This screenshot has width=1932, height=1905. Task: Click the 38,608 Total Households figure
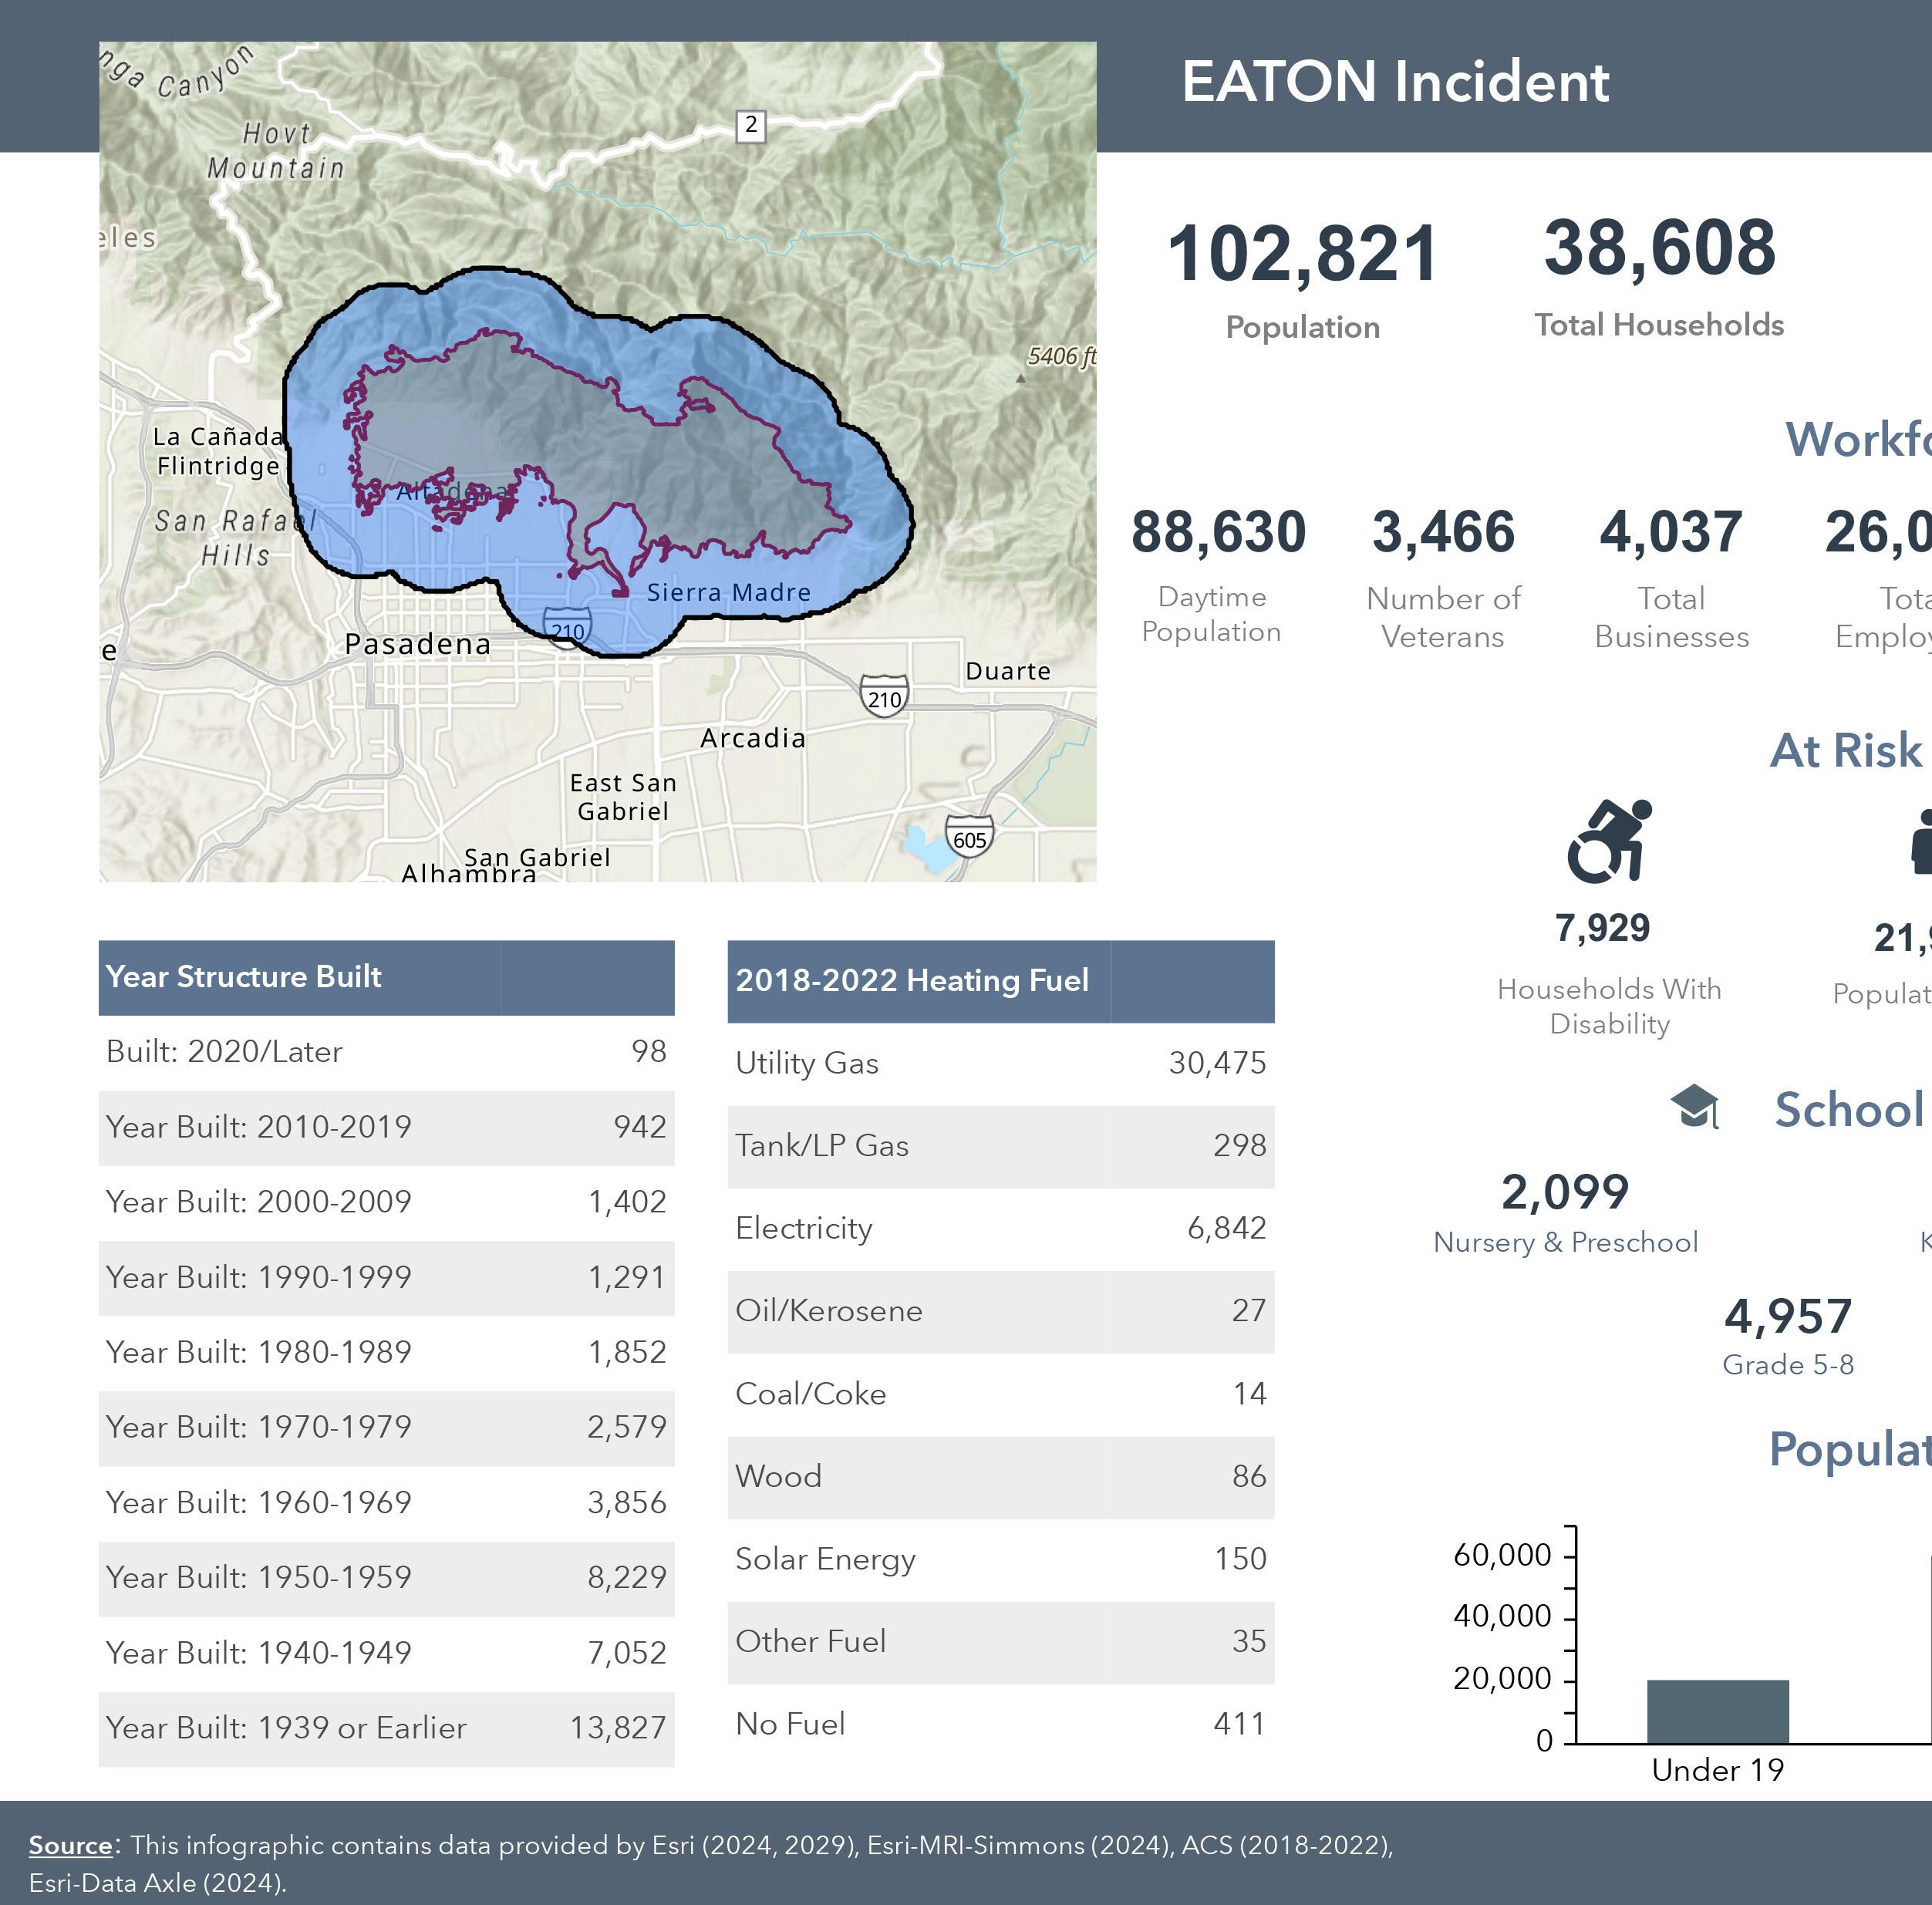pos(1659,248)
